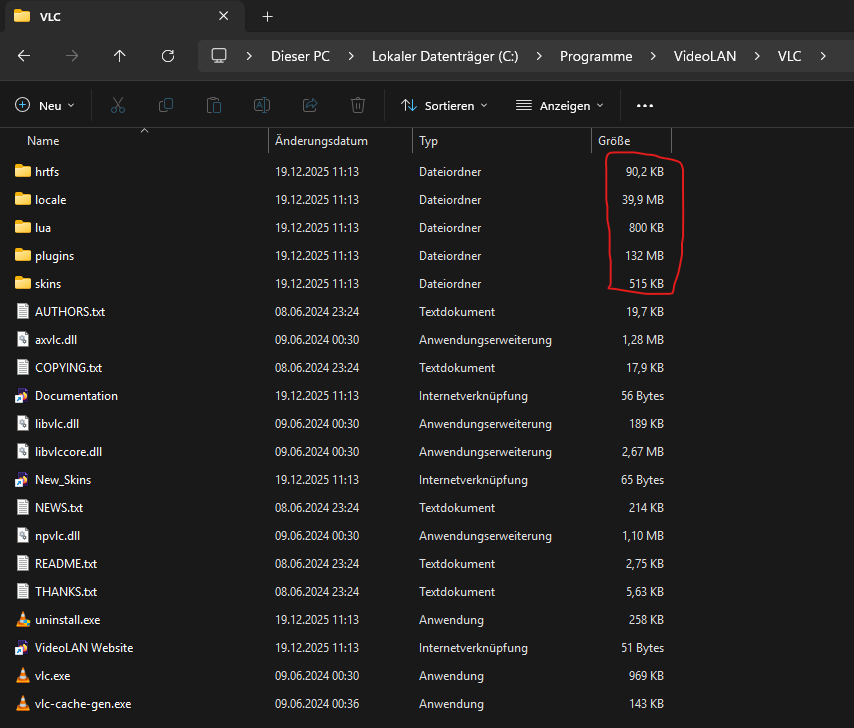Select the NEWS.txt file name
Screen dimensions: 854x728
pyautogui.click(x=59, y=507)
